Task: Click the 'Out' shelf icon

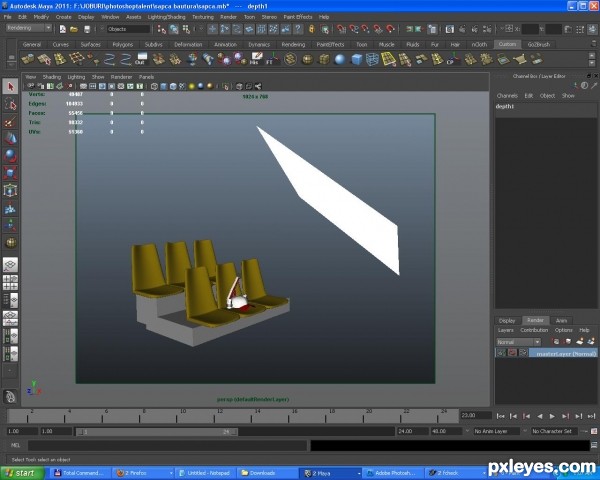Action: coord(140,59)
